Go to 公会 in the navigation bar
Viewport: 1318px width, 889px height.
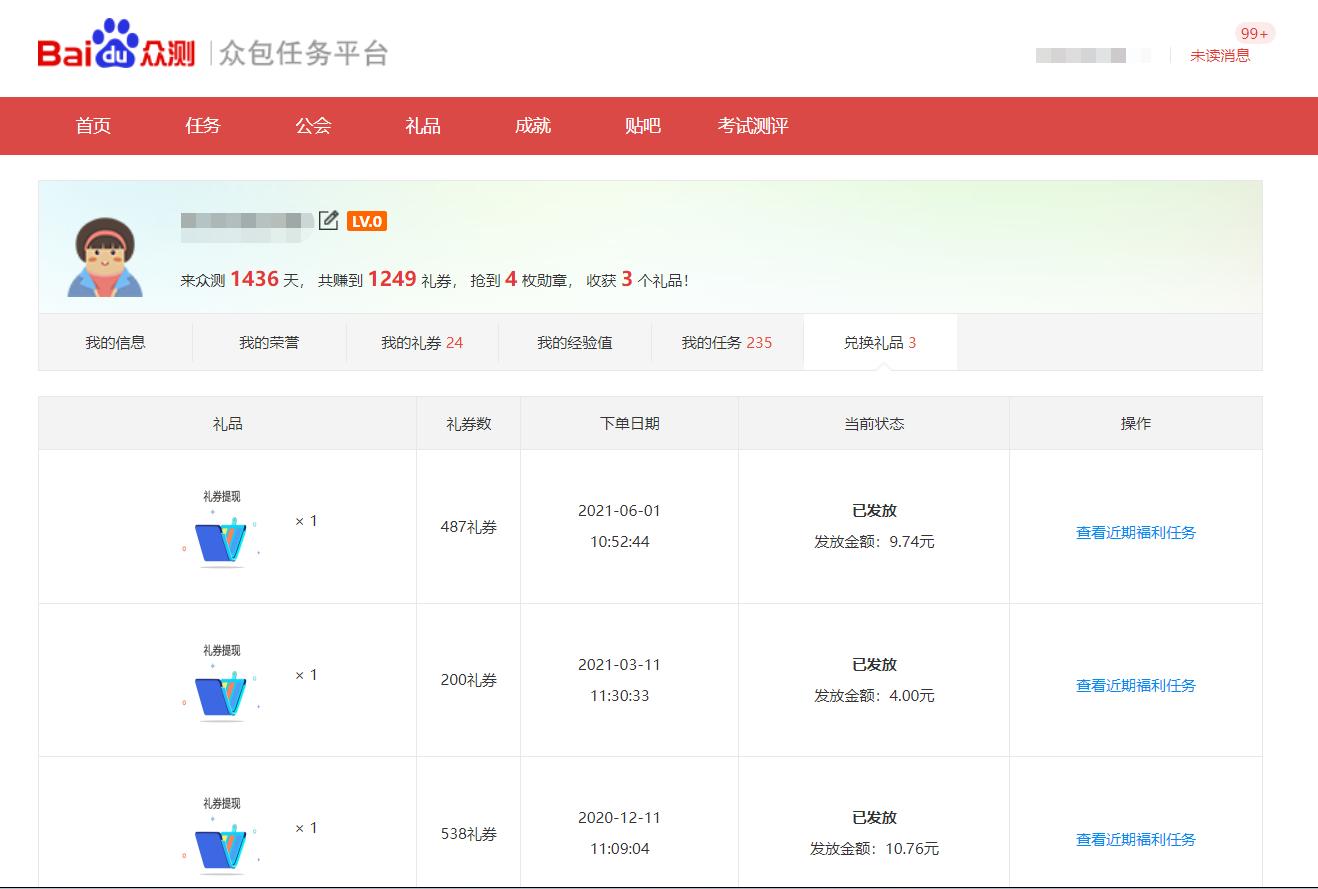click(x=313, y=126)
